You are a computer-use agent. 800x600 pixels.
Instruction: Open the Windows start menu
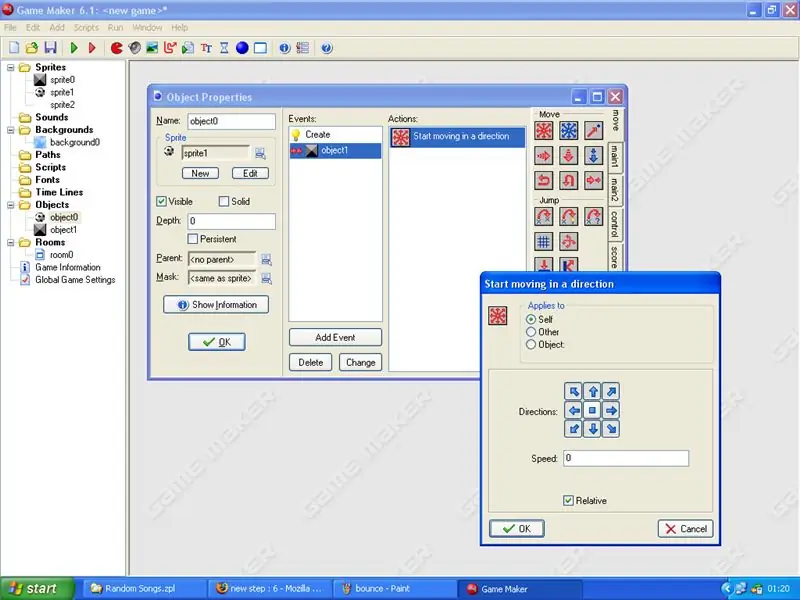click(x=37, y=589)
